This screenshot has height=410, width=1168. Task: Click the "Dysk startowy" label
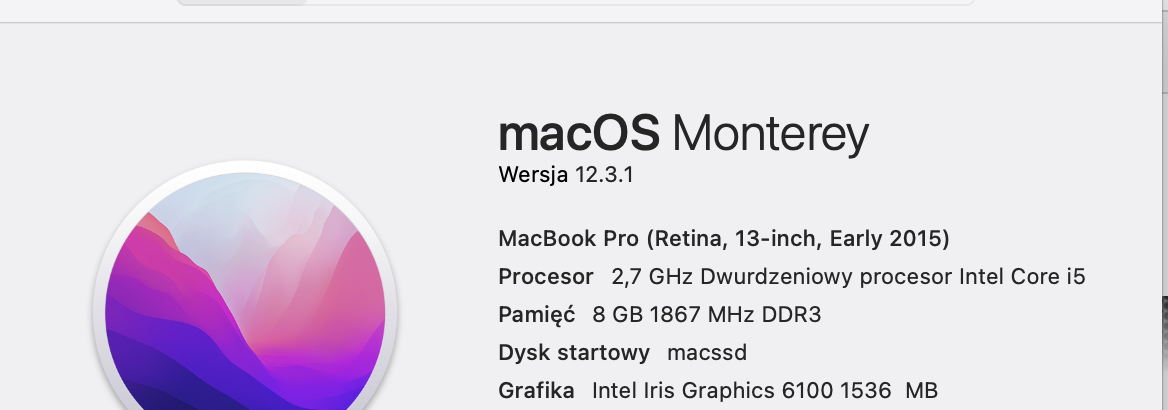coord(574,353)
